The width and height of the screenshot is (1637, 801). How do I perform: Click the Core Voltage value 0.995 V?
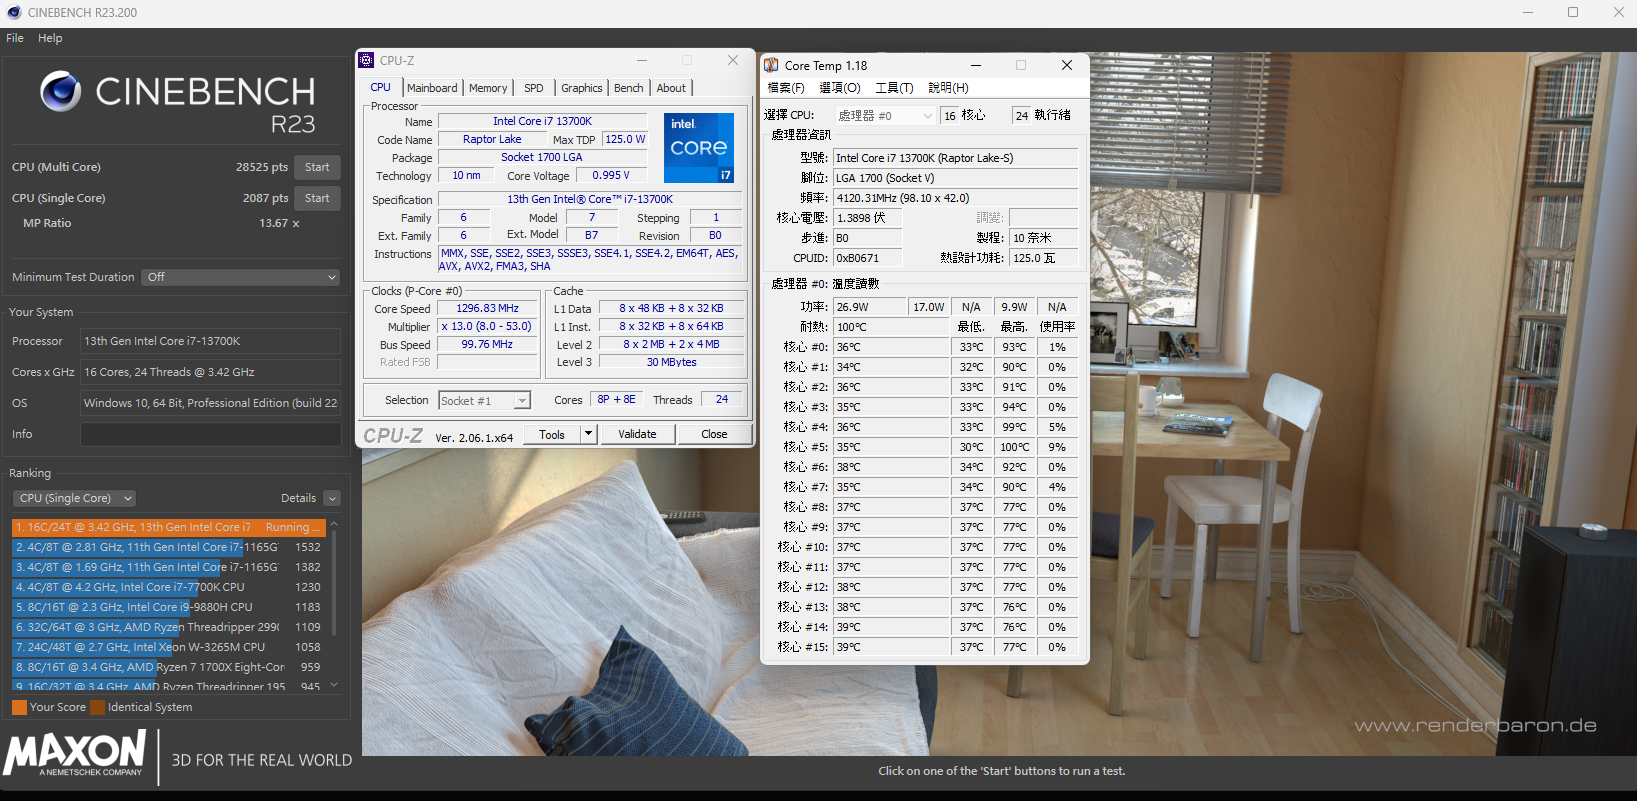(611, 175)
